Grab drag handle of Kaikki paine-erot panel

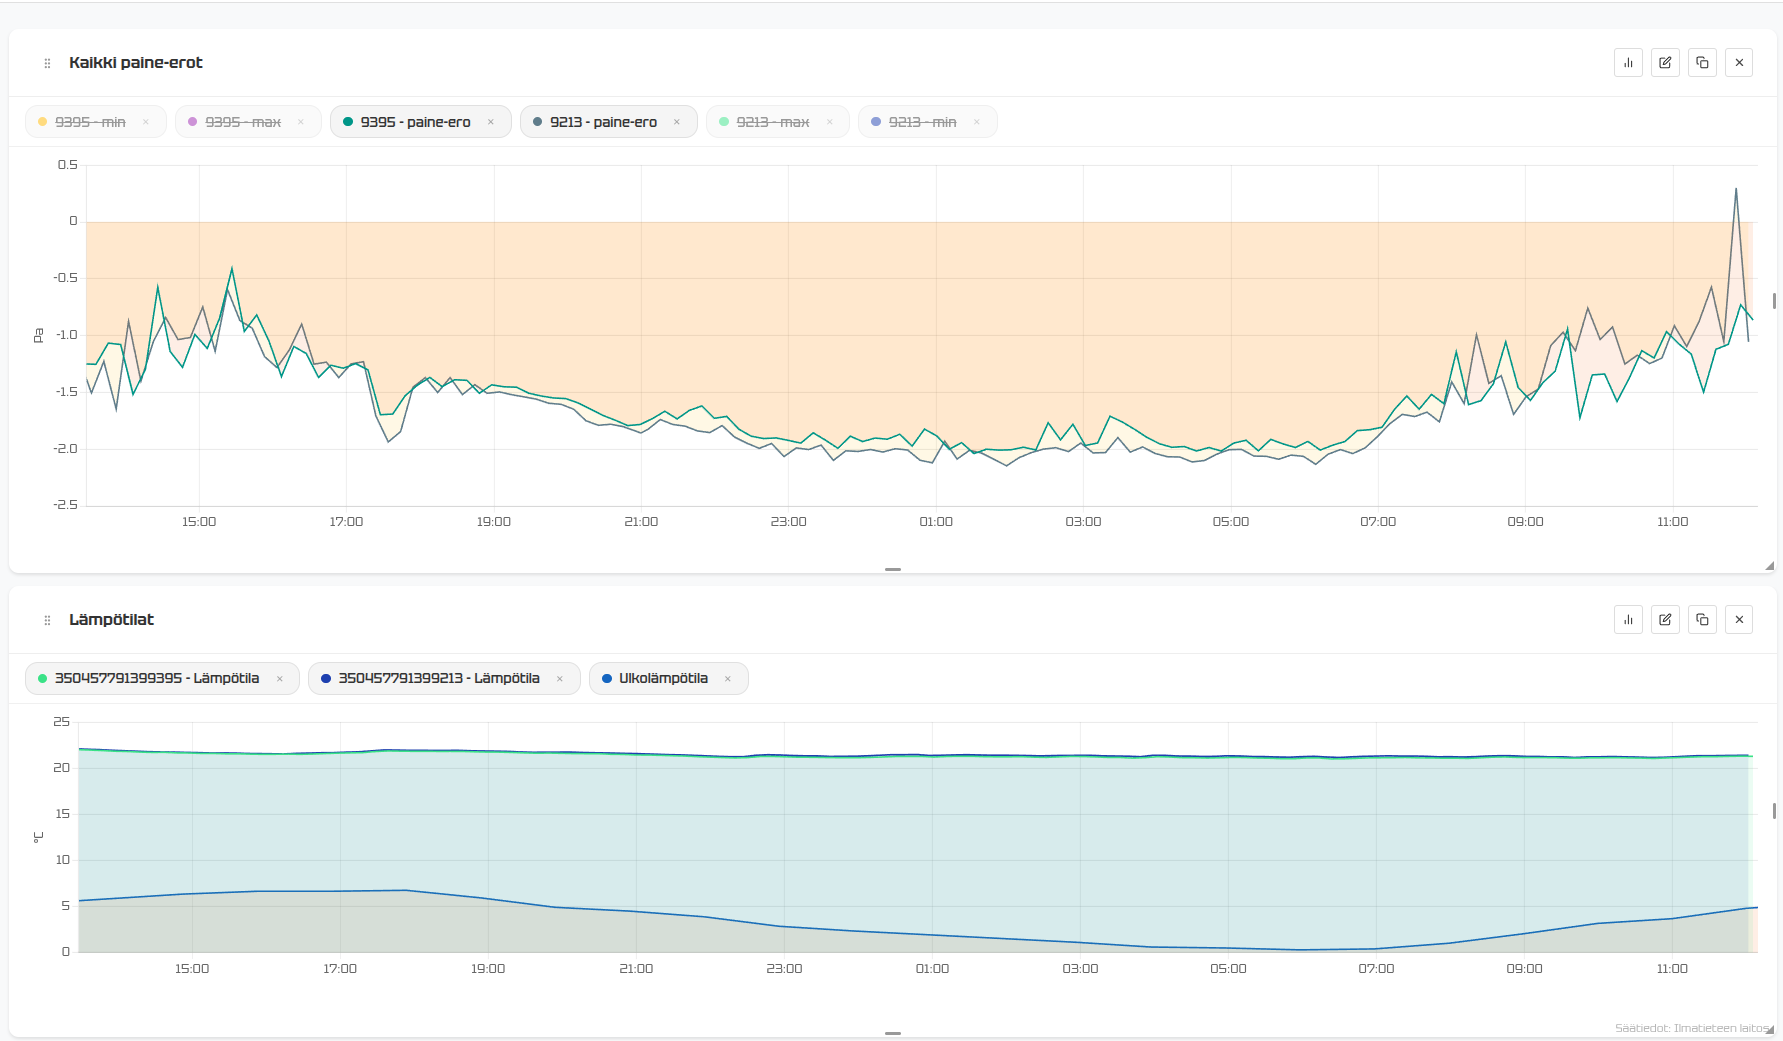tap(47, 63)
